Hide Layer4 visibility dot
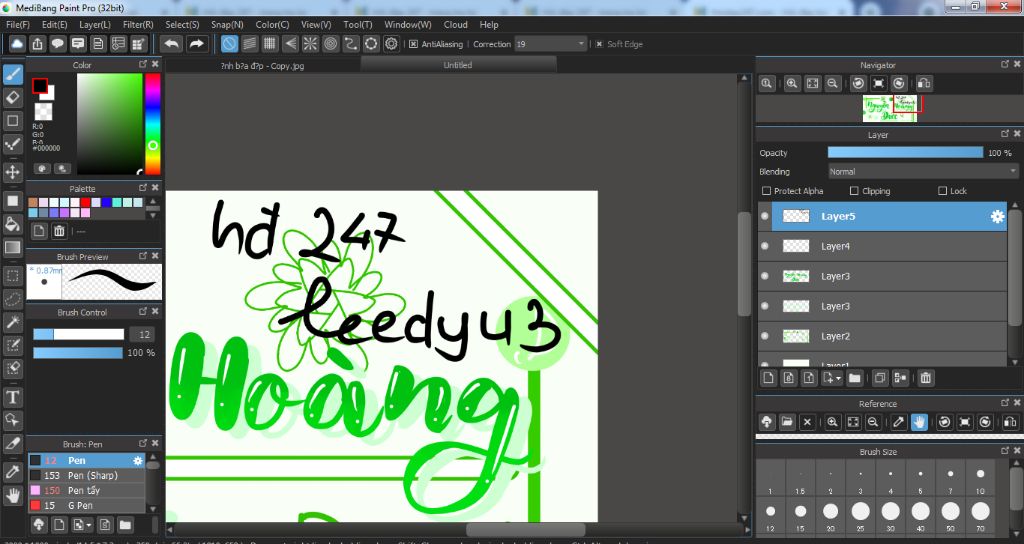Viewport: 1024px width, 544px height. tap(765, 246)
